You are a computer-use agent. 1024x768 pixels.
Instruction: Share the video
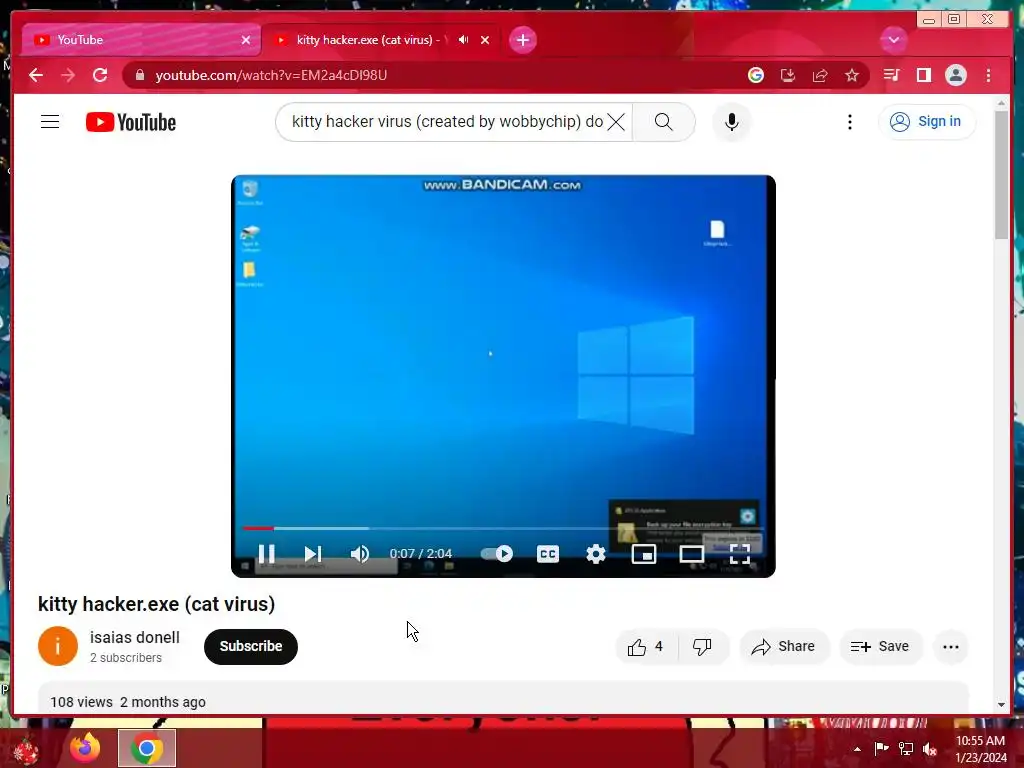tap(784, 647)
